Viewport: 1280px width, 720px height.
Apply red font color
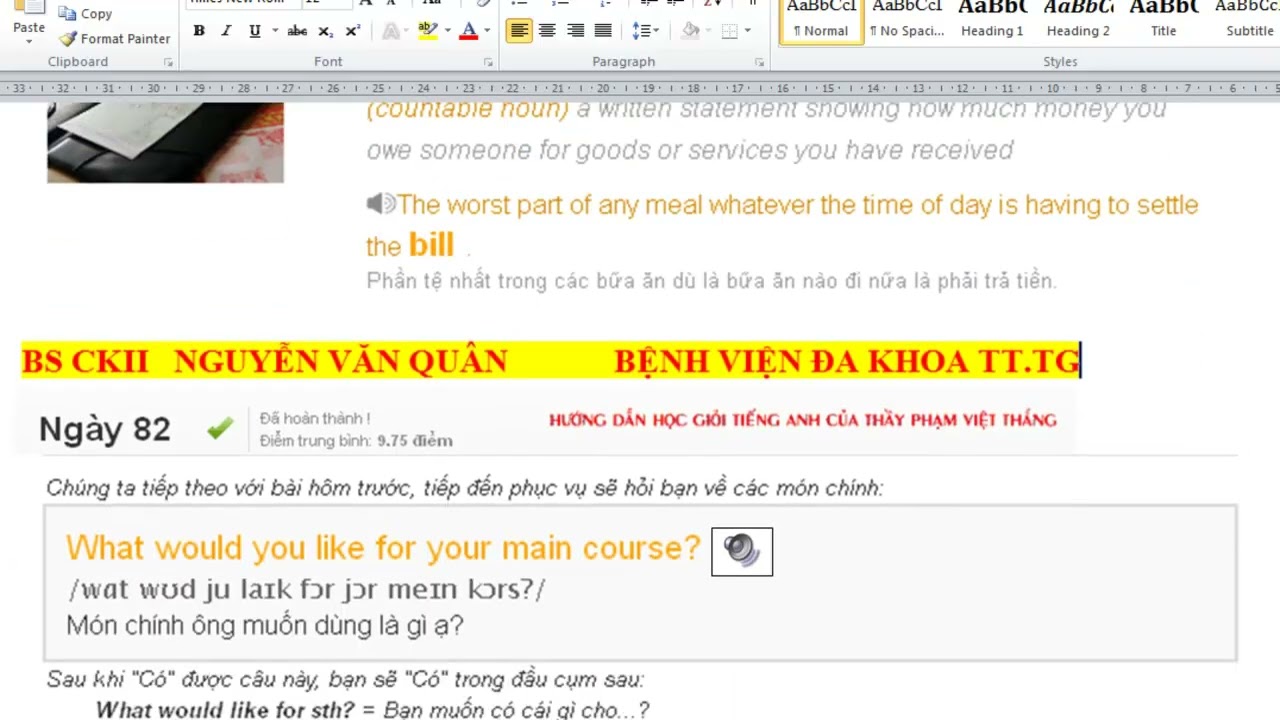coord(468,31)
